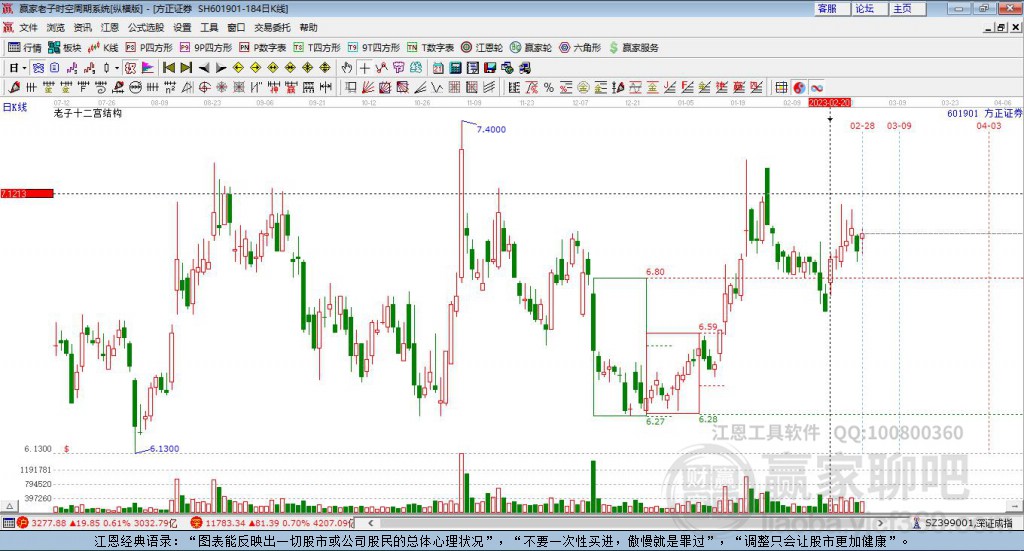Select the circled target drawing tool
Image resolution: width=1024 pixels, height=551 pixels.
(x=204, y=87)
